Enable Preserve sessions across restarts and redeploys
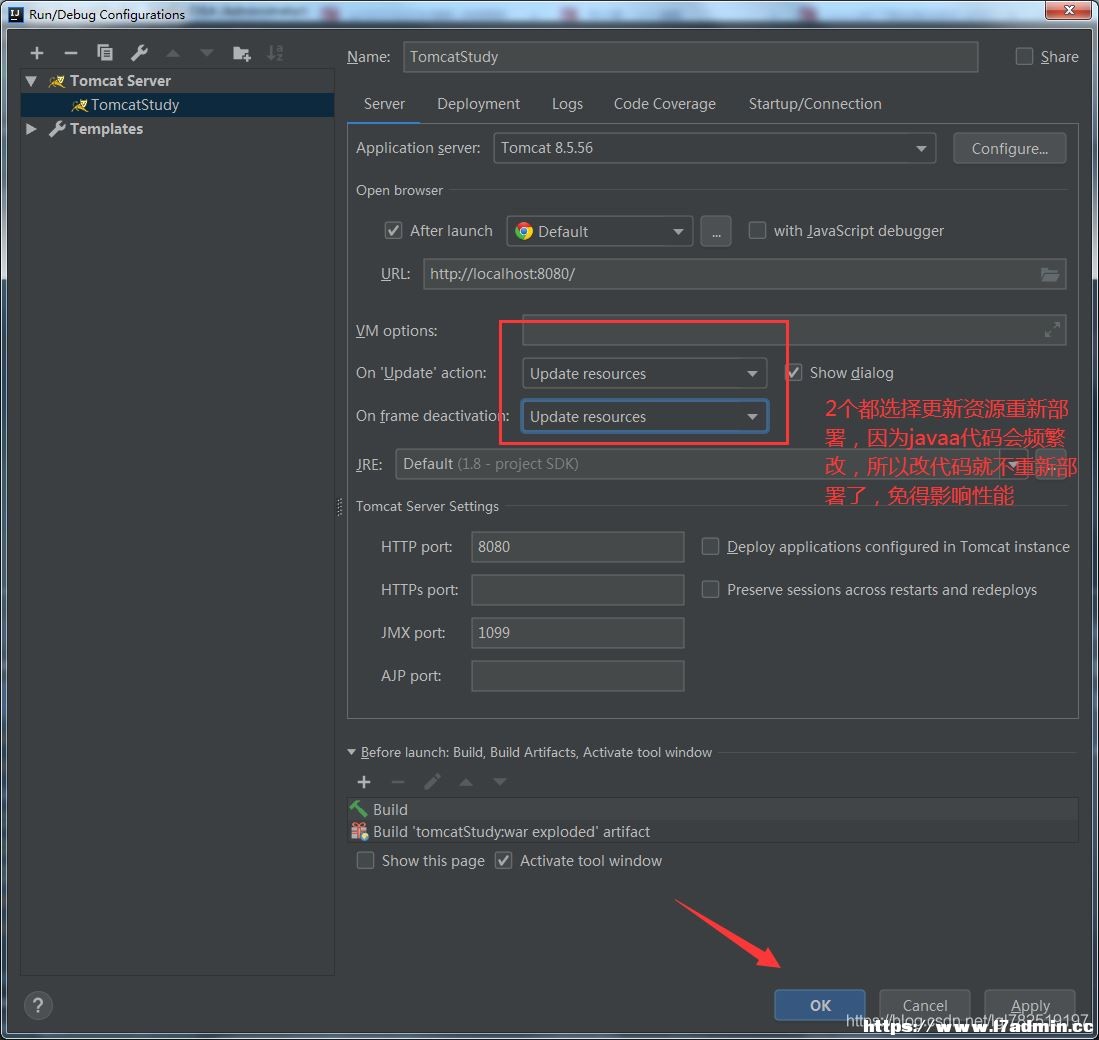The image size is (1099, 1040). [x=710, y=589]
